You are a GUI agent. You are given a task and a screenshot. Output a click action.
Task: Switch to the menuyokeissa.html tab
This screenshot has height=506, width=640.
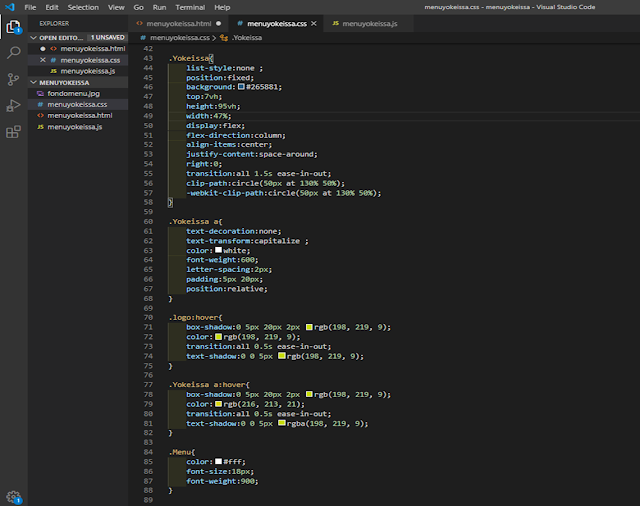click(x=180, y=22)
